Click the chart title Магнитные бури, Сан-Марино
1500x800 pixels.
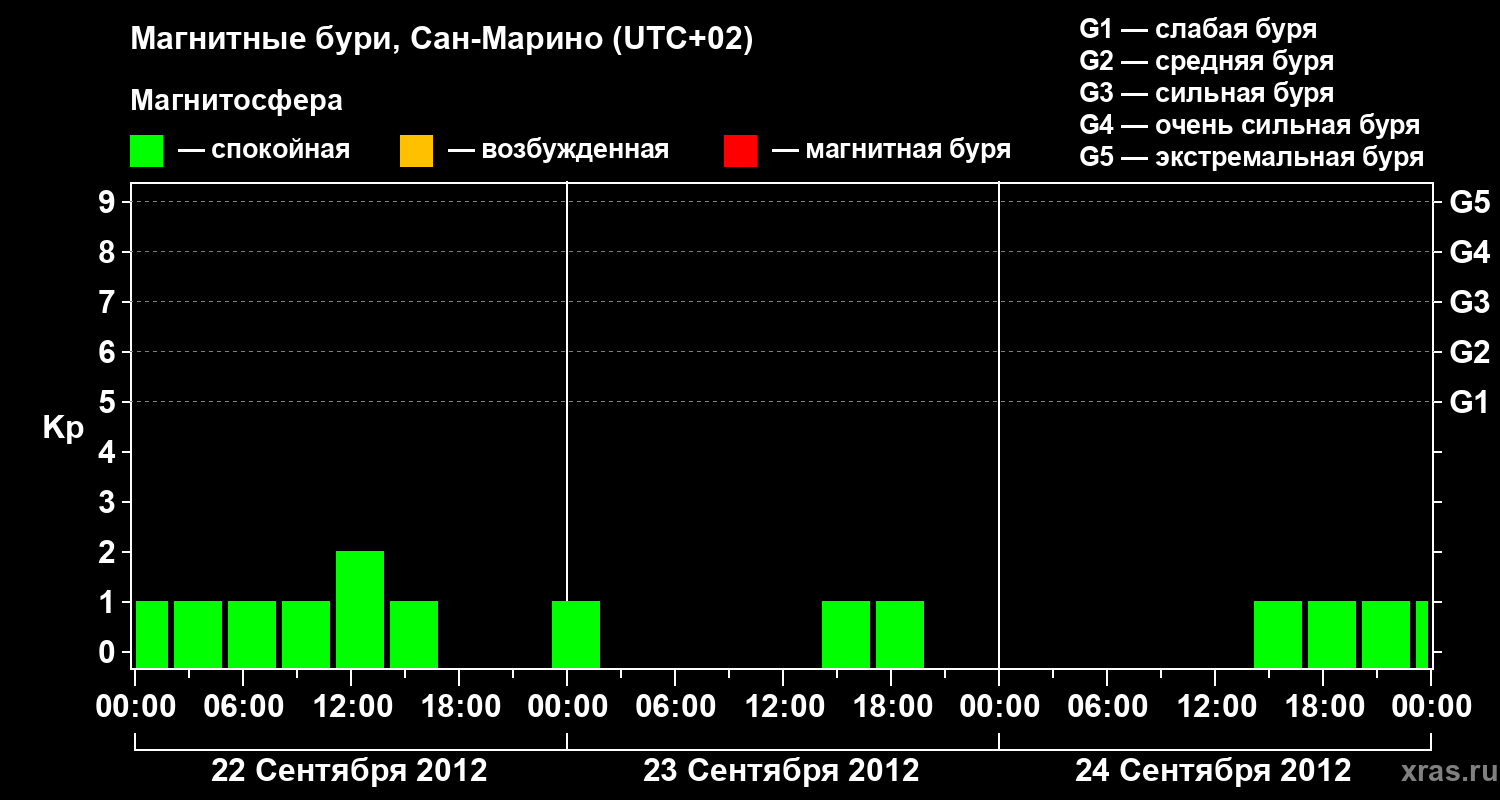[x=442, y=39]
